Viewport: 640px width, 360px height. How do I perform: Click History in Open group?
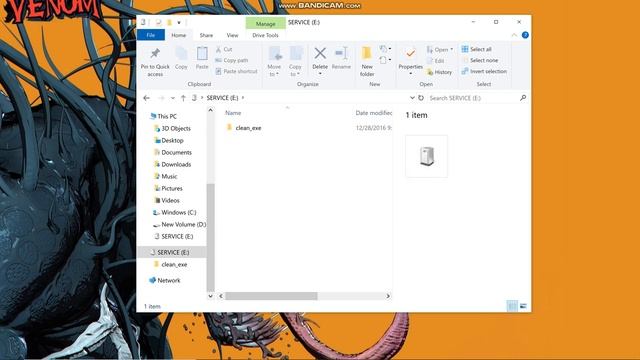click(x=439, y=72)
